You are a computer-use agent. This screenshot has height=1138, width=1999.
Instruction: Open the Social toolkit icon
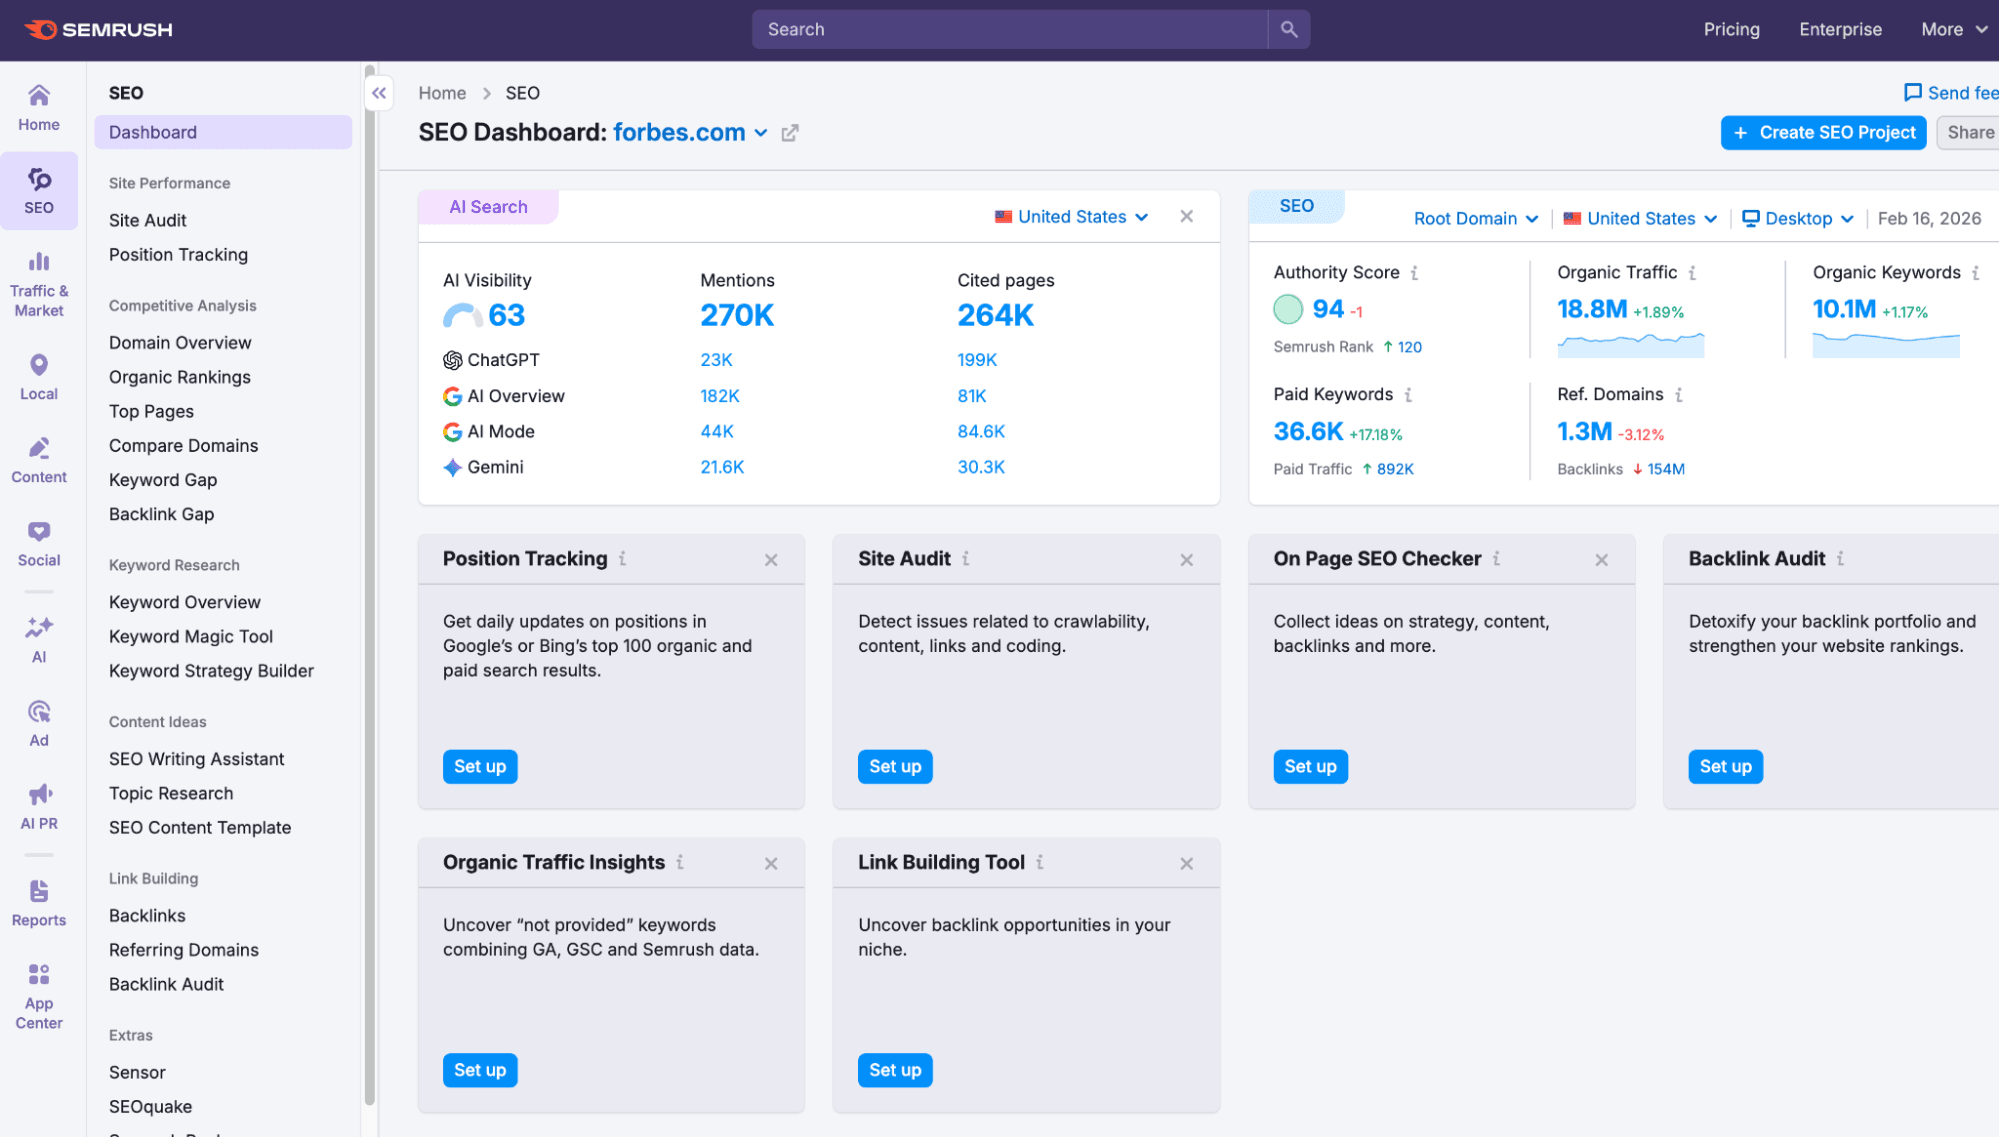(38, 531)
